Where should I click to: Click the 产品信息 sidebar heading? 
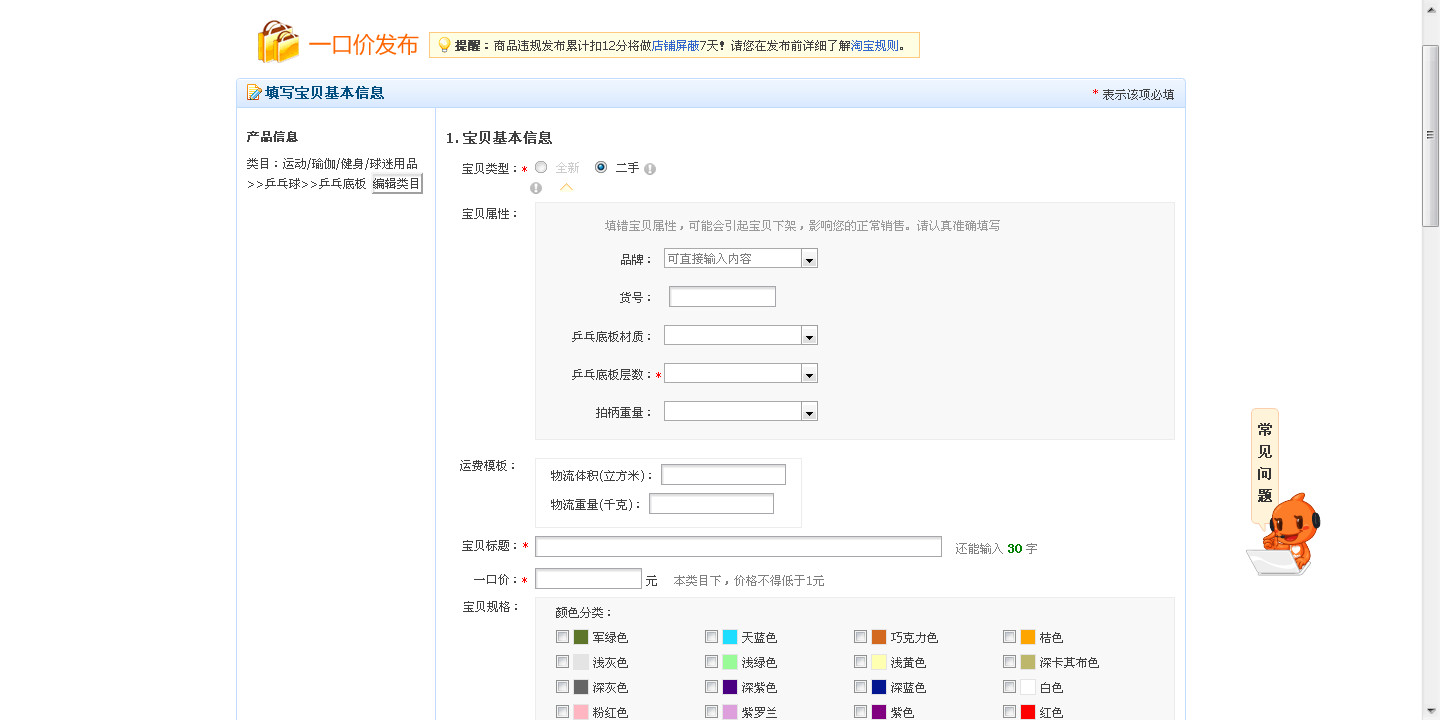[272, 137]
